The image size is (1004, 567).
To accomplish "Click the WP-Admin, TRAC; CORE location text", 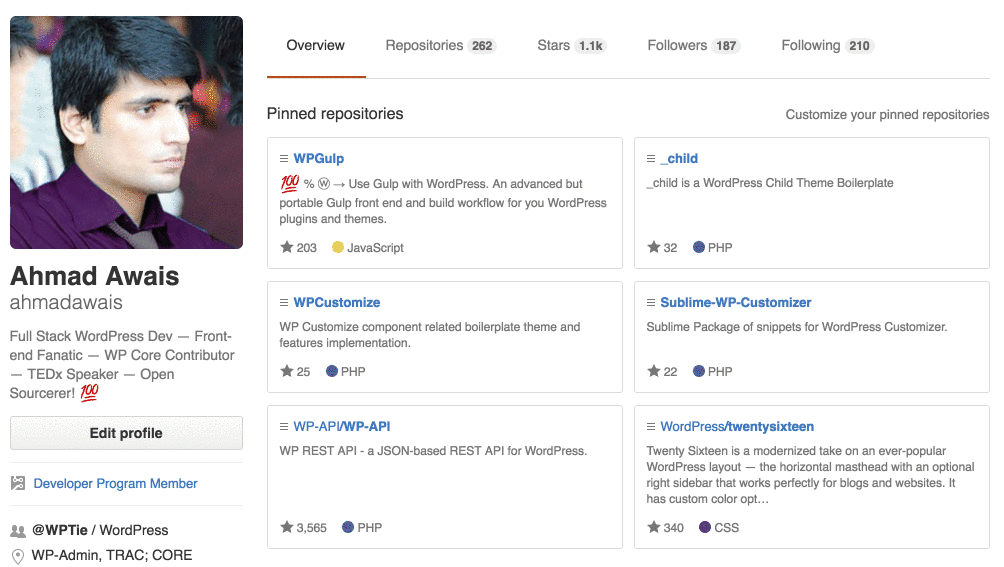I will click(112, 555).
